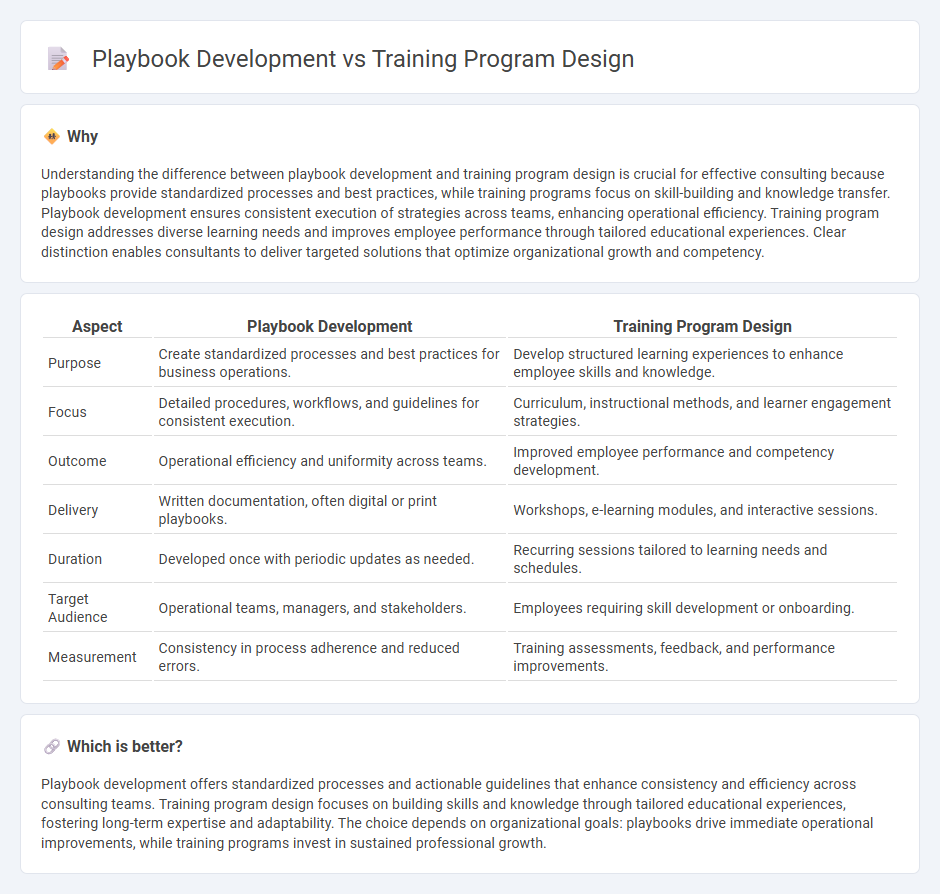This screenshot has height=894, width=940.
Task: Click the Aspect column header
Action: point(96,326)
